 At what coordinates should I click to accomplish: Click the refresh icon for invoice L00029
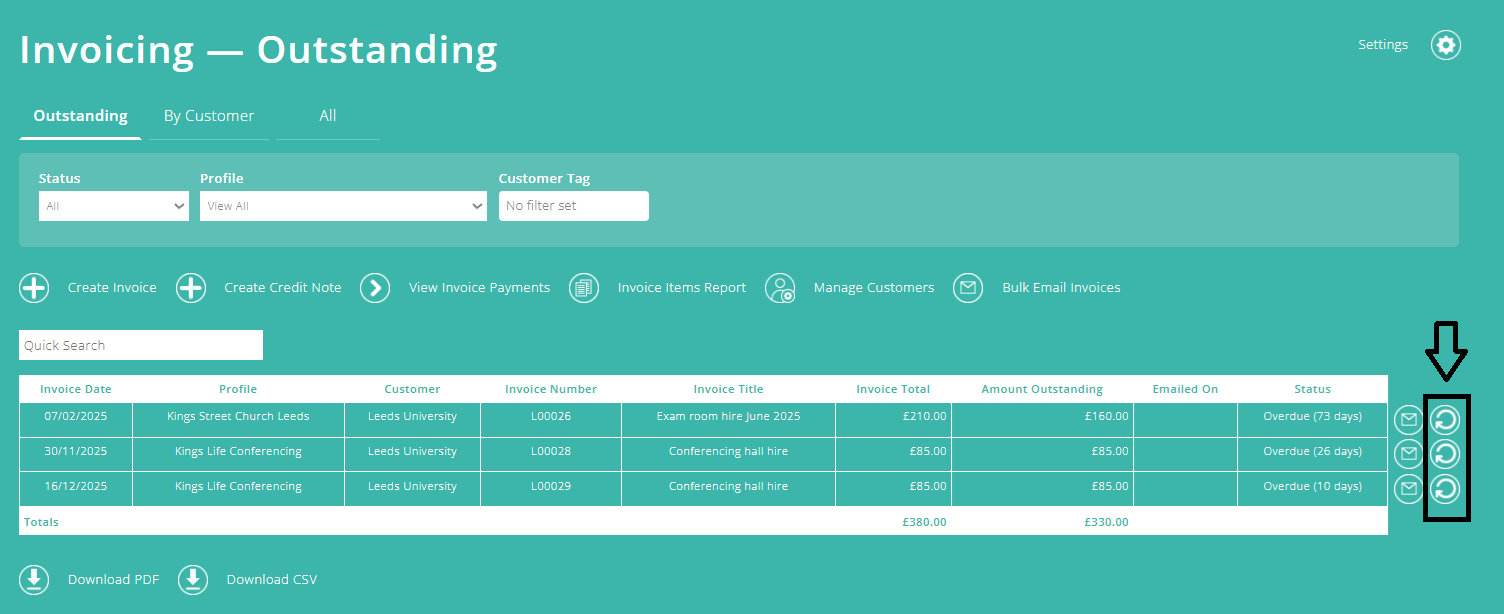[1444, 489]
